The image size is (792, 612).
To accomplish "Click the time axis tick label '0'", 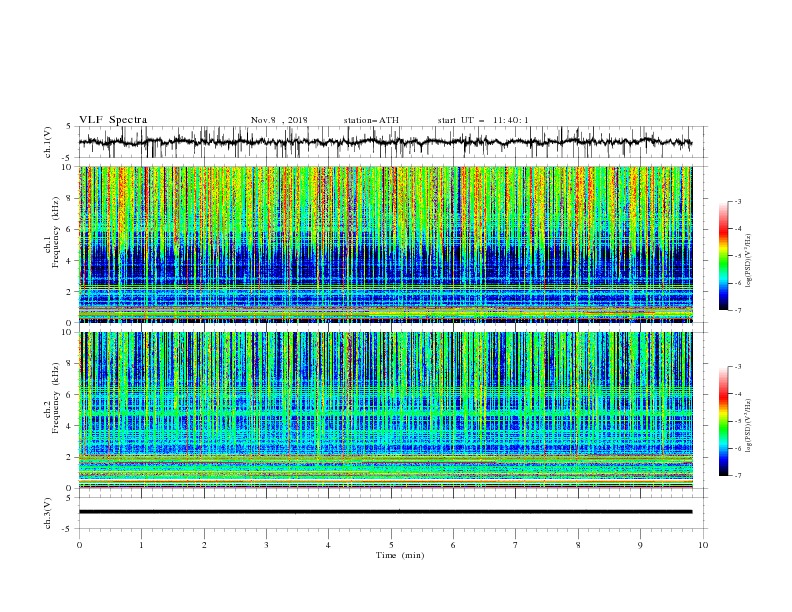I will click(79, 545).
